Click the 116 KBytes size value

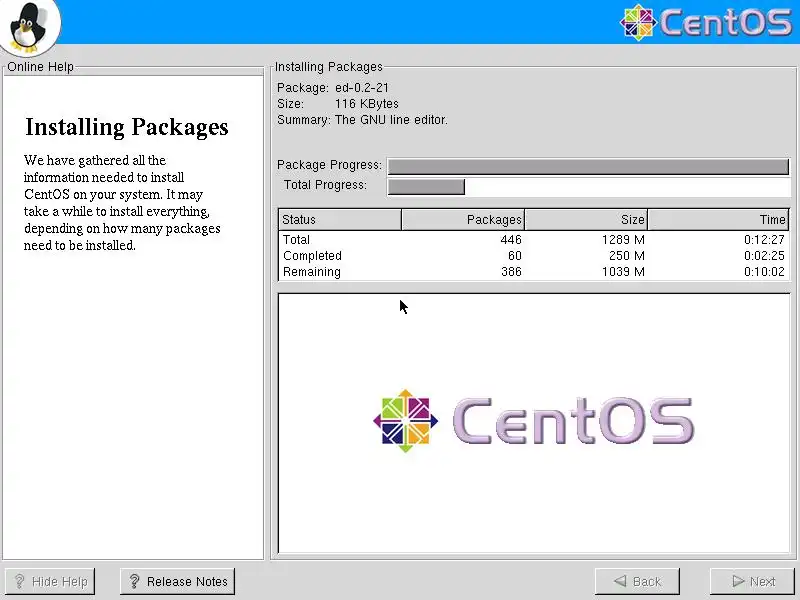click(x=367, y=104)
